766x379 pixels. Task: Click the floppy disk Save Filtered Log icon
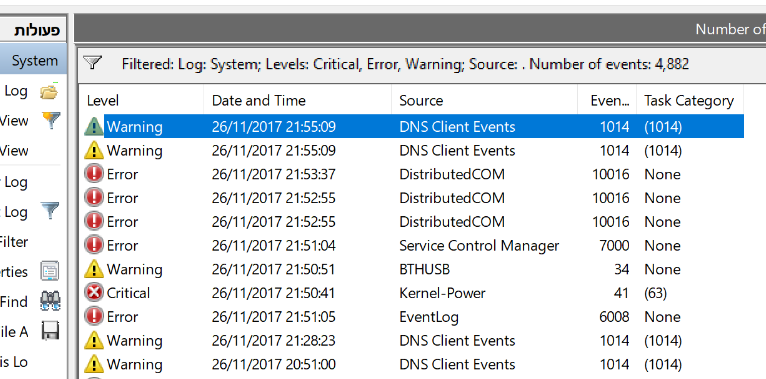point(50,331)
